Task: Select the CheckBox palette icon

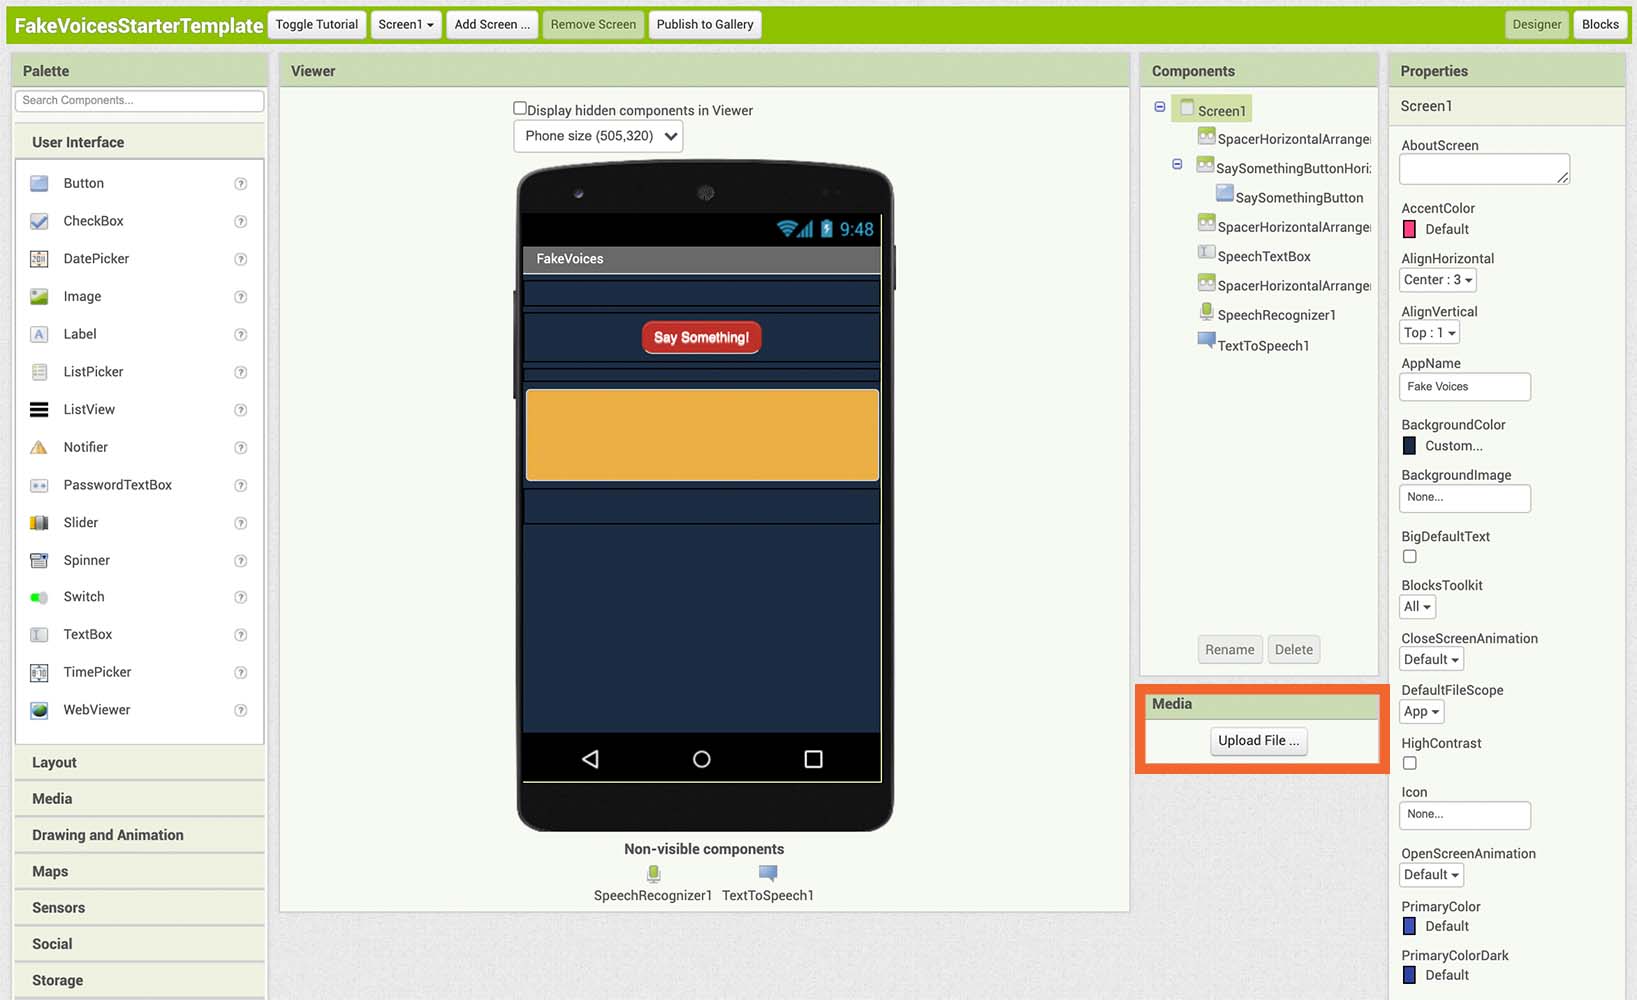Action: pos(39,221)
